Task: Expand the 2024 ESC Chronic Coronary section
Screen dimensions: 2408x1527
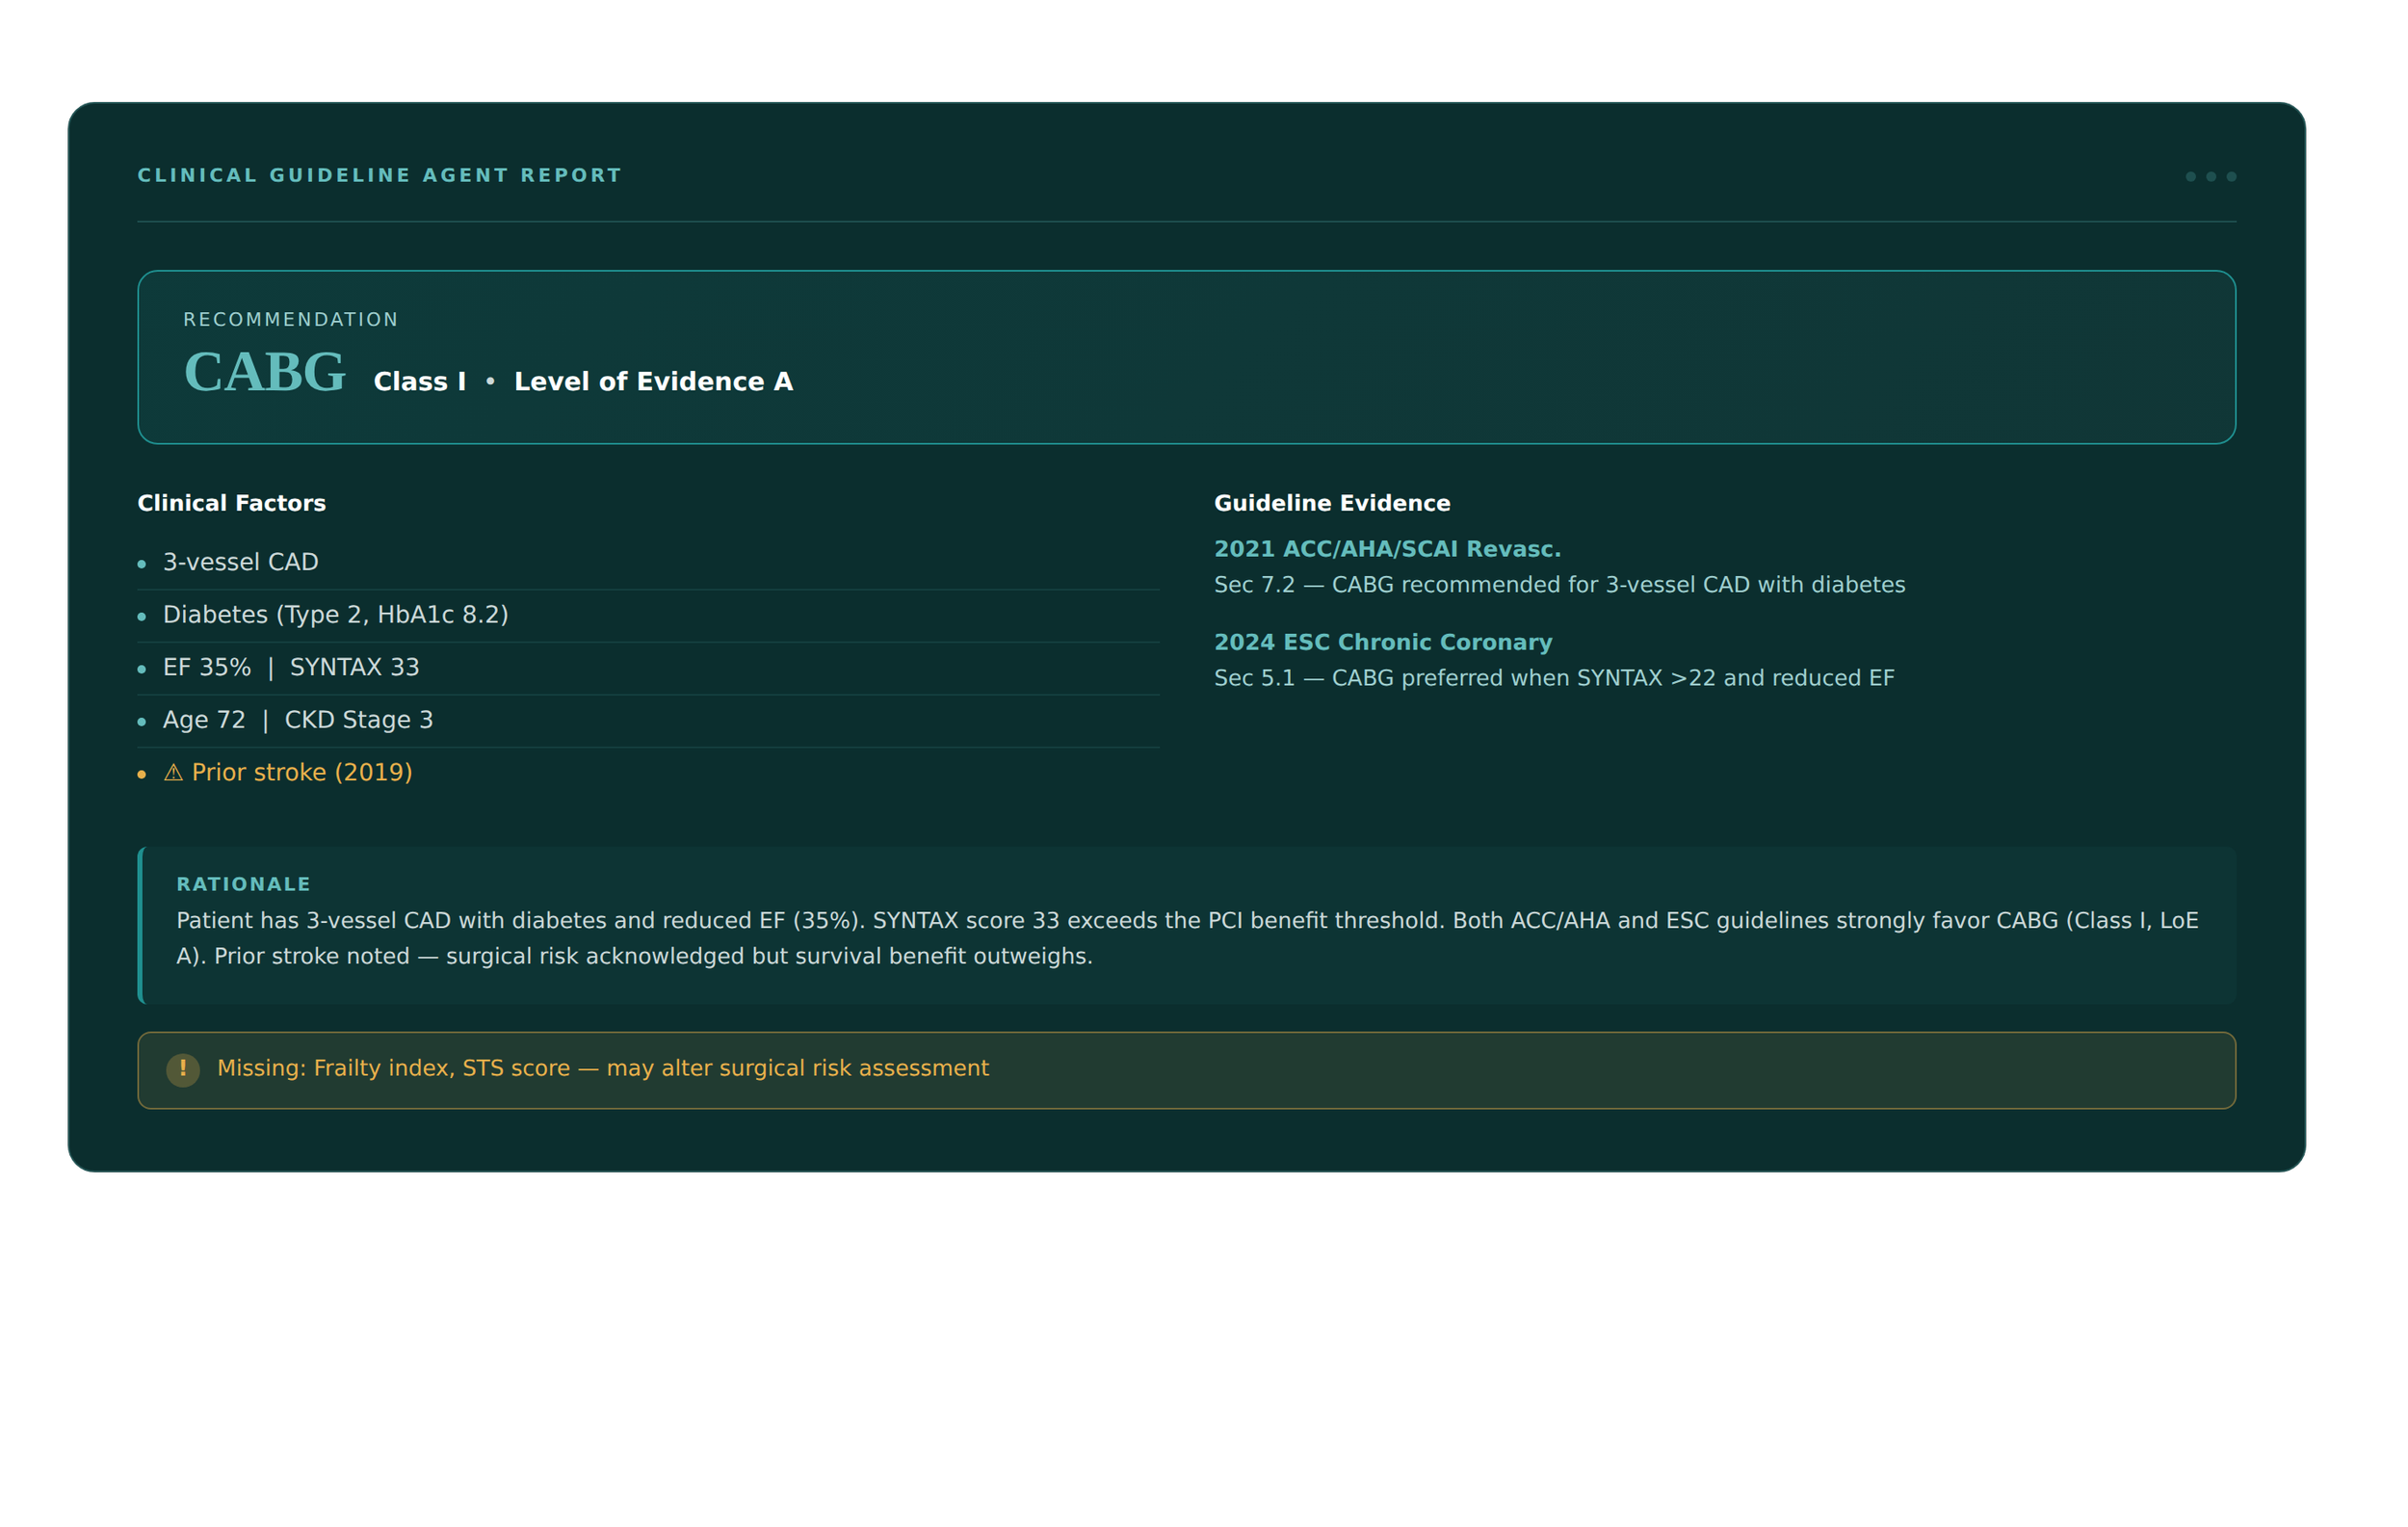Action: [1383, 642]
